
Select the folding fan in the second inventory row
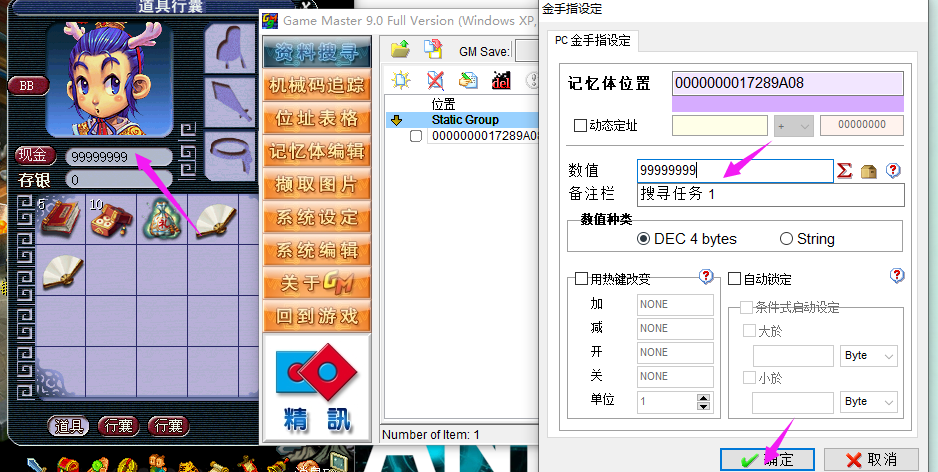point(62,272)
